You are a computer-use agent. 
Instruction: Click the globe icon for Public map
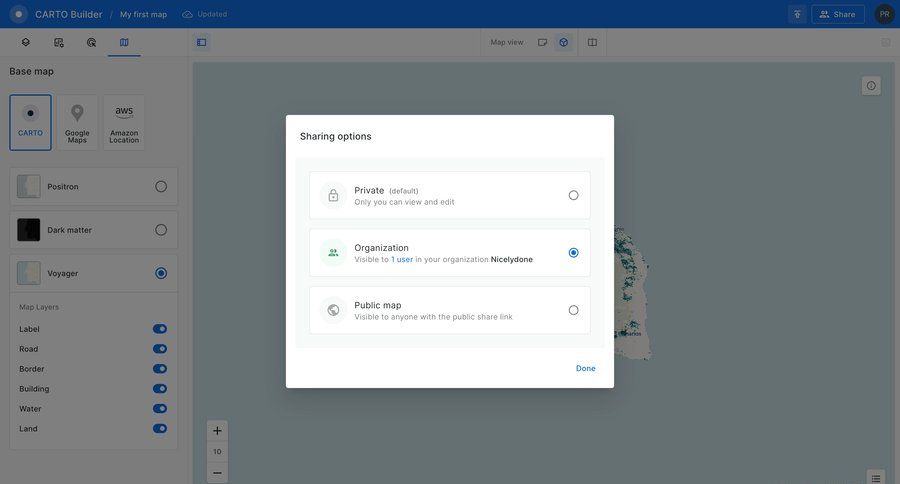(333, 310)
